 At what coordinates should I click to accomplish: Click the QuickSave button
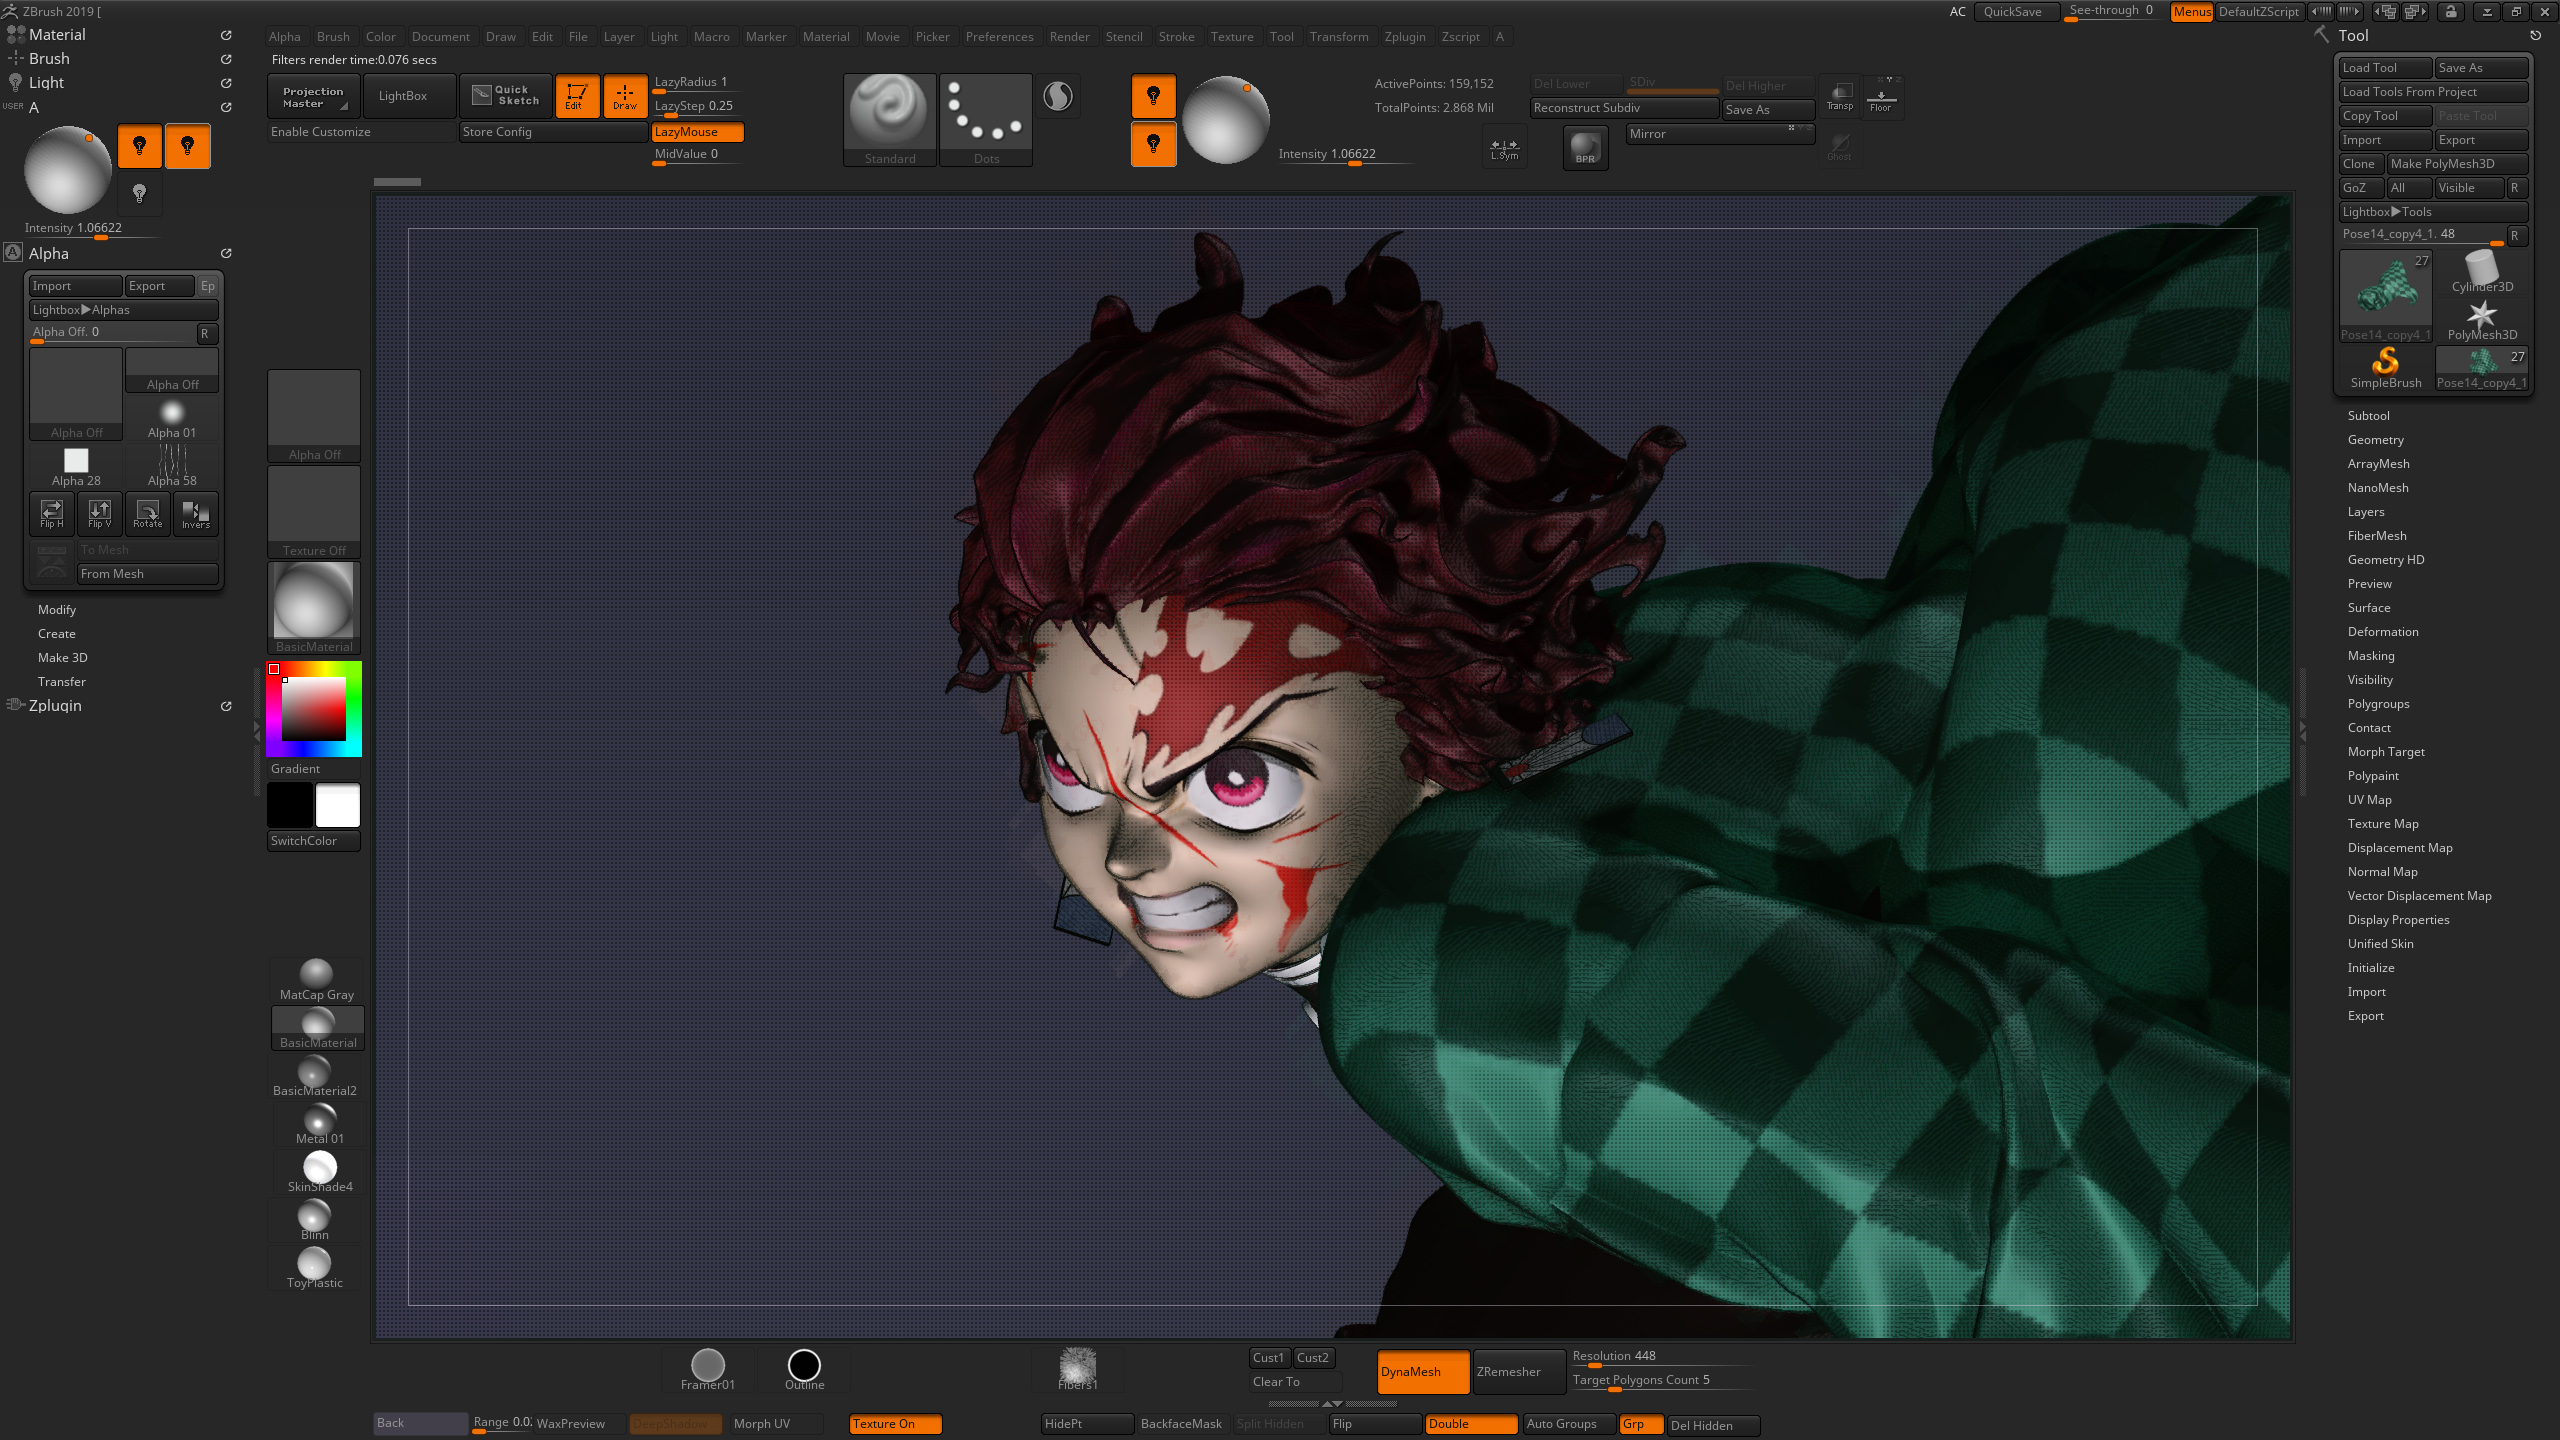(2012, 12)
